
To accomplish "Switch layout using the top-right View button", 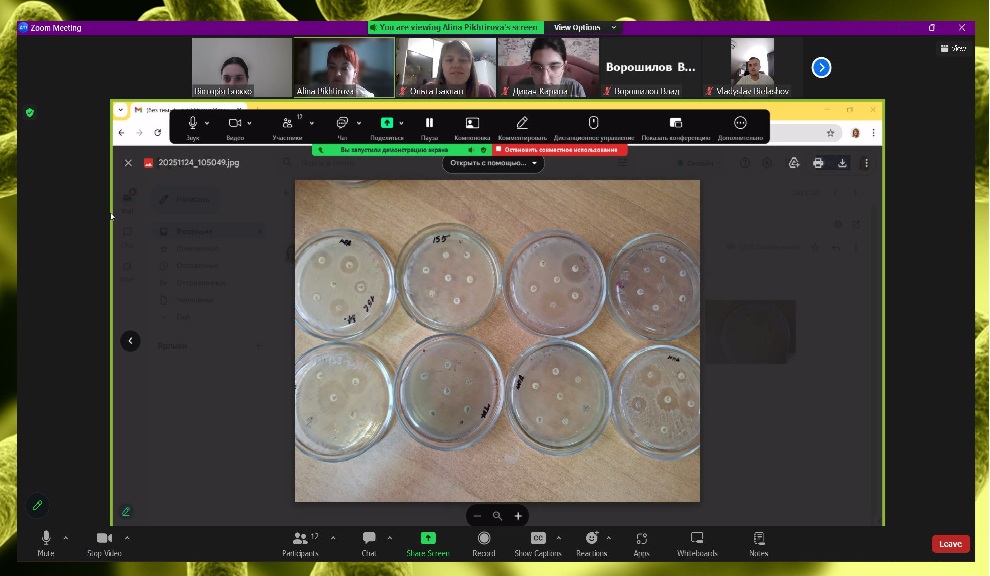I will click(954, 48).
